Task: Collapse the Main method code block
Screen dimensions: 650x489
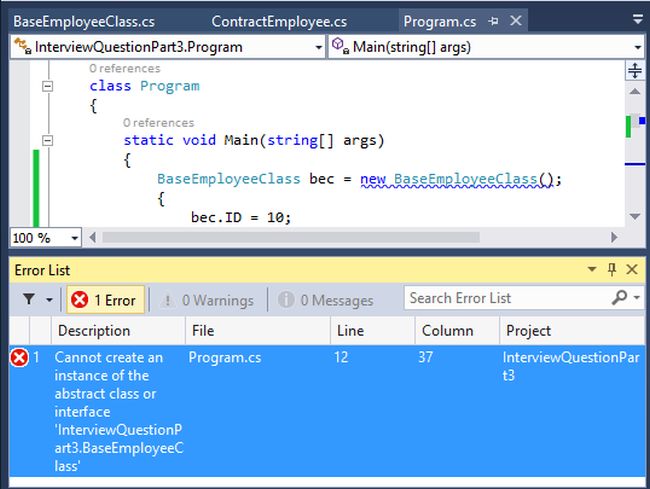Action: pyautogui.click(x=48, y=140)
